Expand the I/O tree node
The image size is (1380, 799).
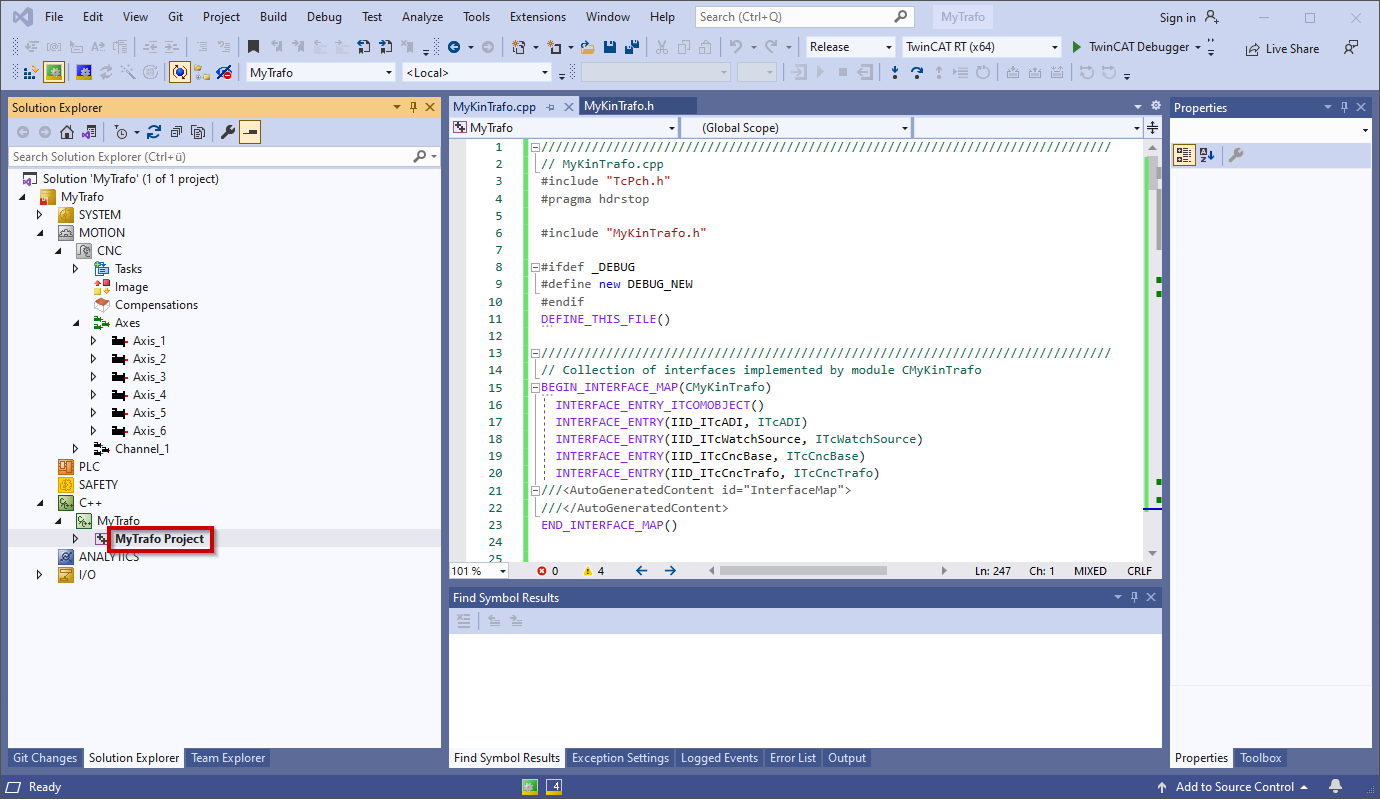pos(40,575)
